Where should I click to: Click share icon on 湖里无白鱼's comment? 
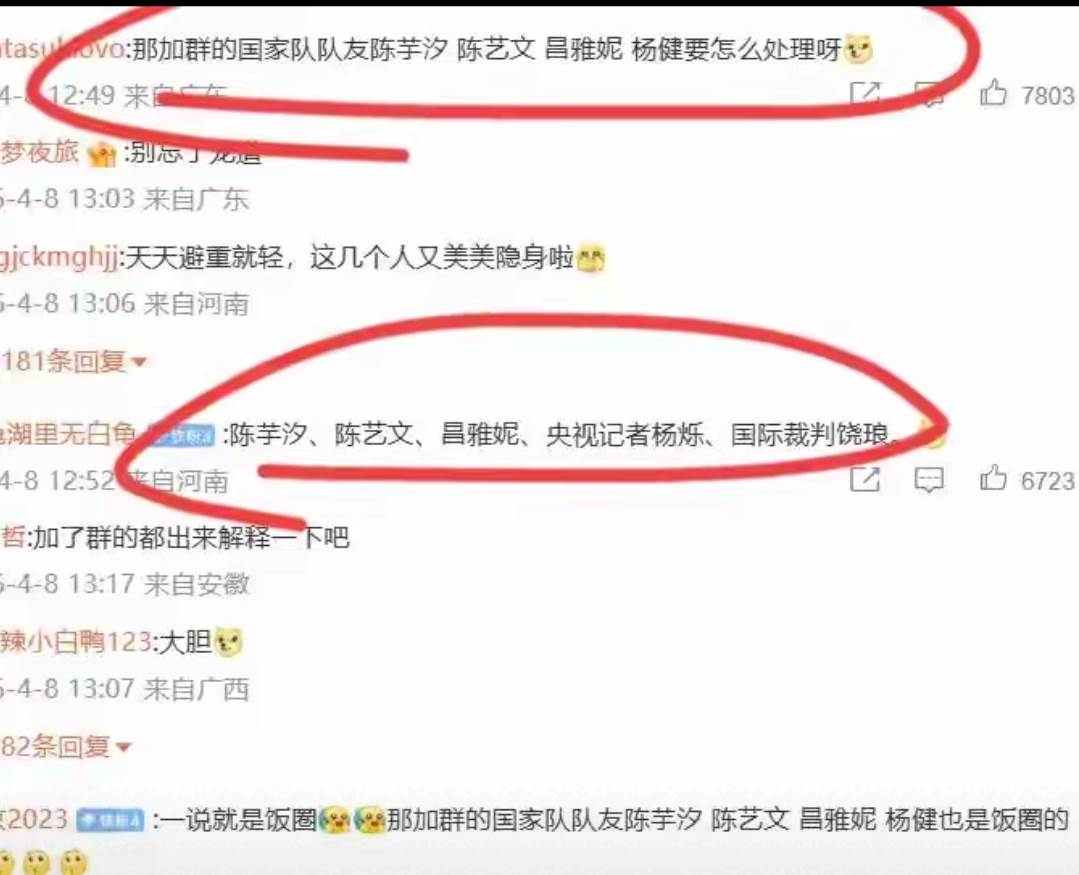tap(865, 479)
